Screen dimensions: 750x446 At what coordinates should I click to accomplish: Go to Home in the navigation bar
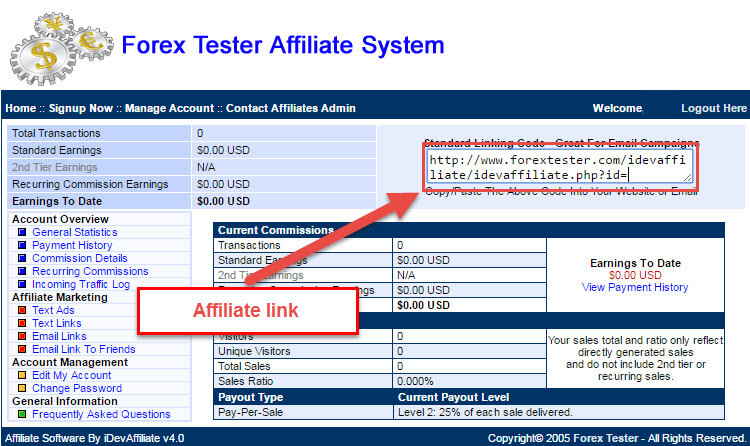click(x=21, y=108)
